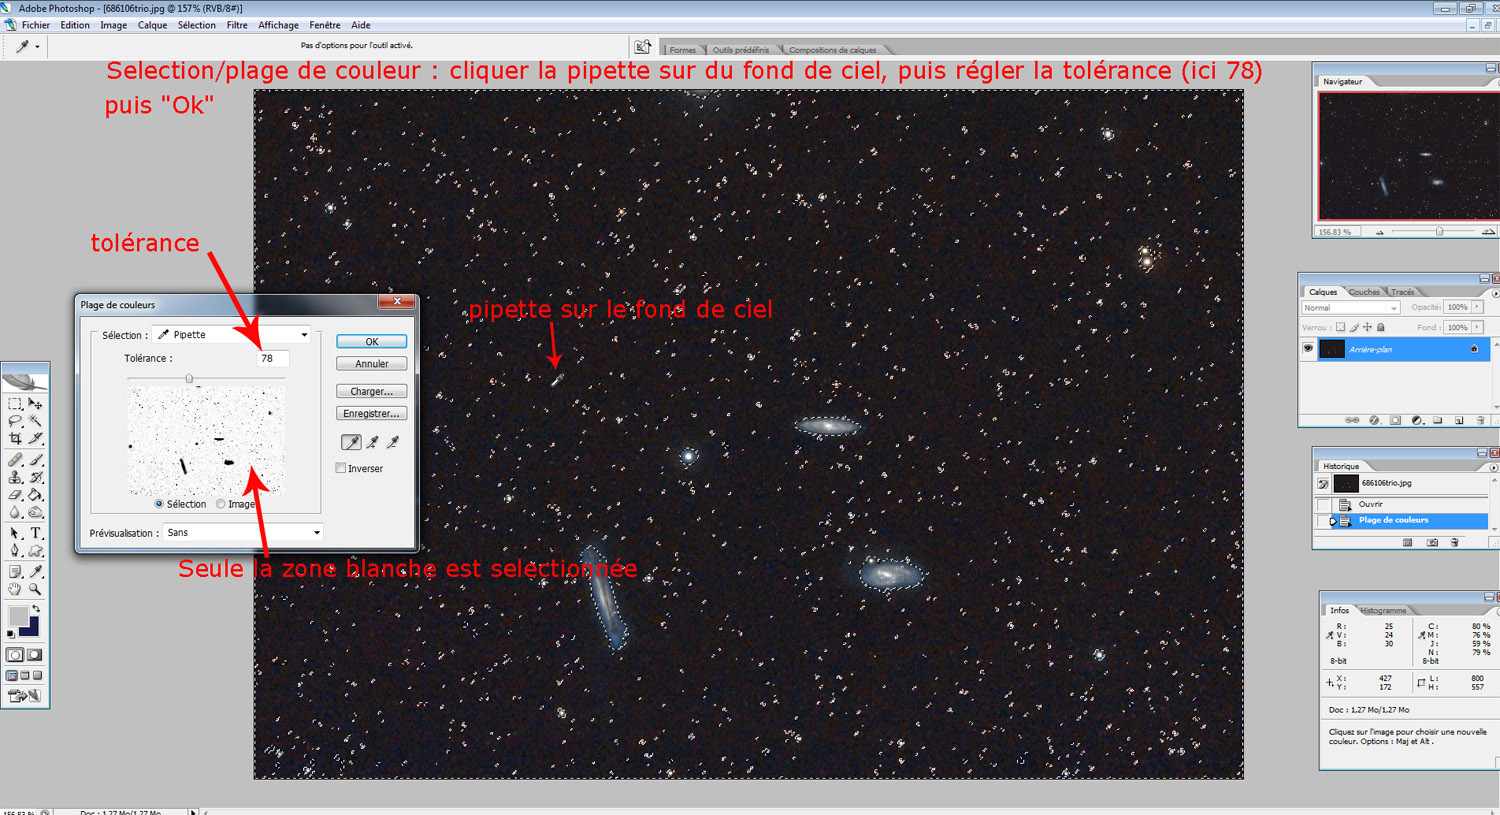Switch to the Histogramme tab
The height and width of the screenshot is (815, 1500).
1384,610
